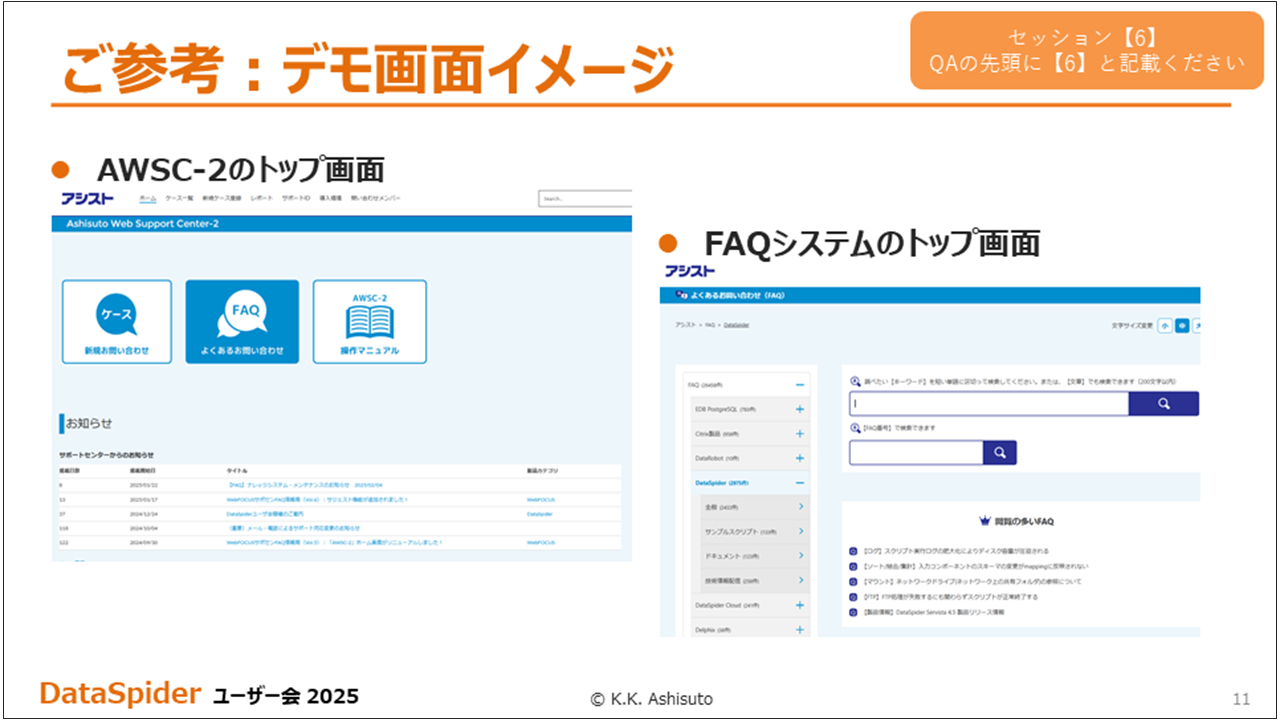Expand the DataSpider Cloud category
This screenshot has width=1280, height=720.
[800, 605]
